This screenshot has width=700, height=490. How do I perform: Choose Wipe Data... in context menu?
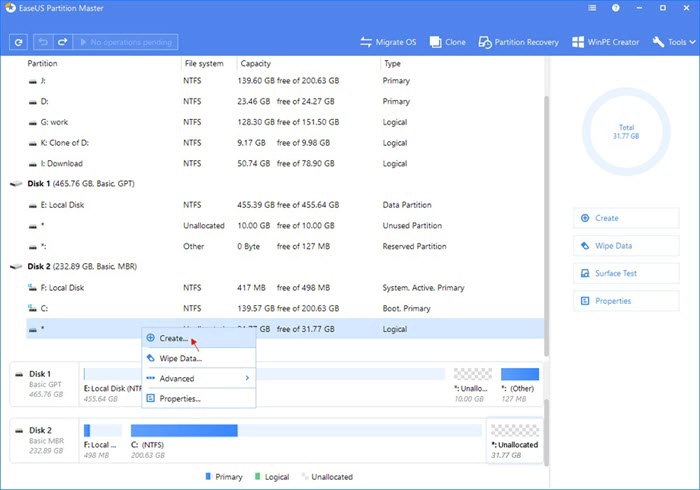click(199, 358)
